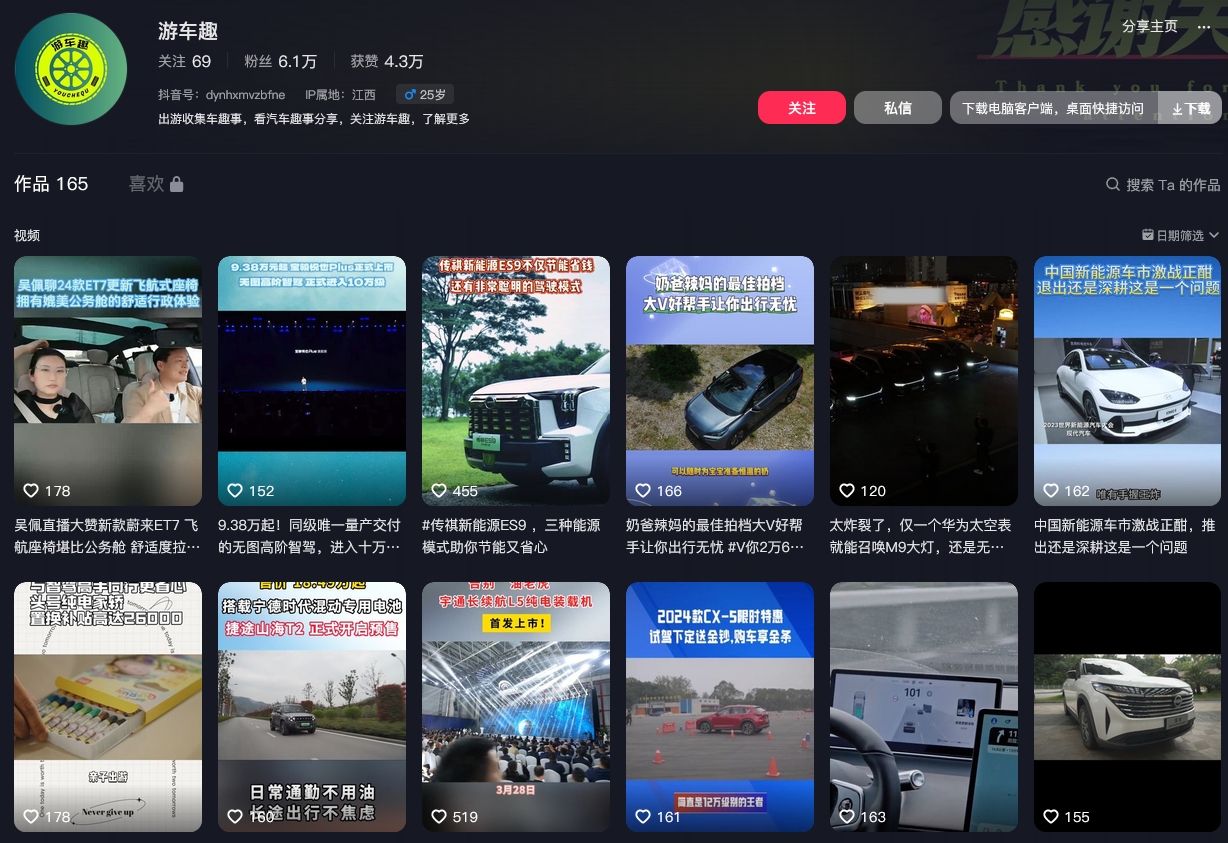Open the 游车趣 profile avatar
Viewport: 1228px width, 843px height.
point(71,69)
